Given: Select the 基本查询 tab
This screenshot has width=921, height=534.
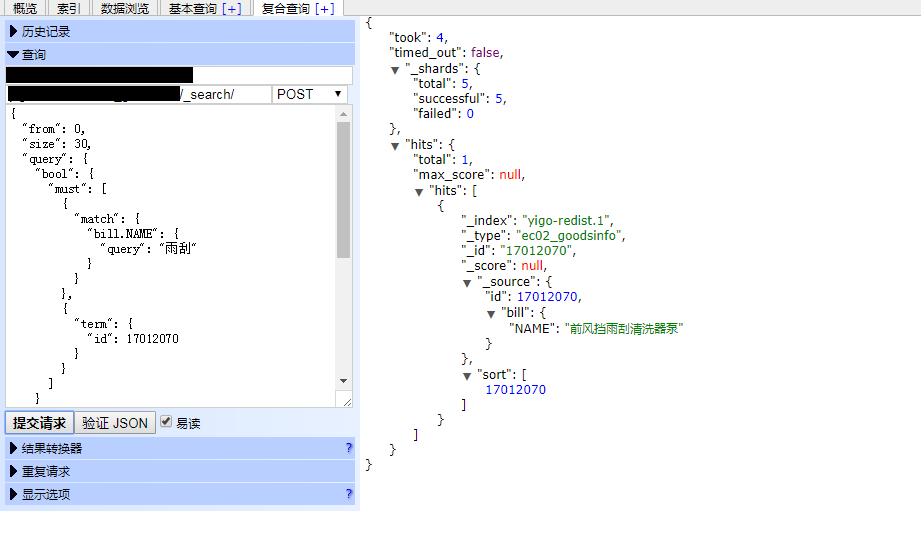Looking at the screenshot, I should pyautogui.click(x=193, y=8).
